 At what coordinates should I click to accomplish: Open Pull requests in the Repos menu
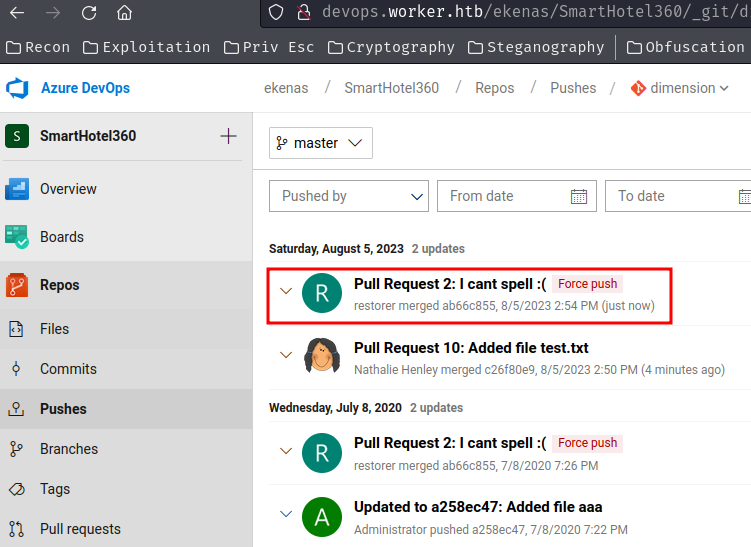click(x=80, y=529)
